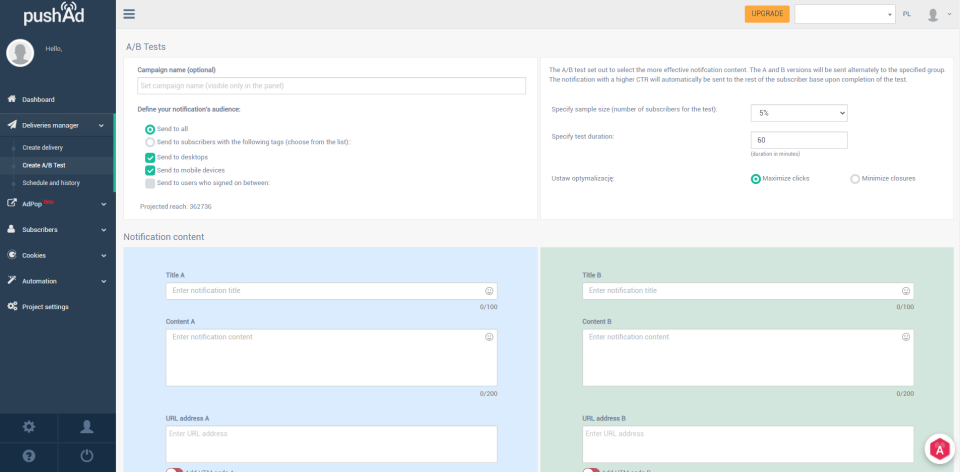Click the Content B text area

(x=748, y=358)
